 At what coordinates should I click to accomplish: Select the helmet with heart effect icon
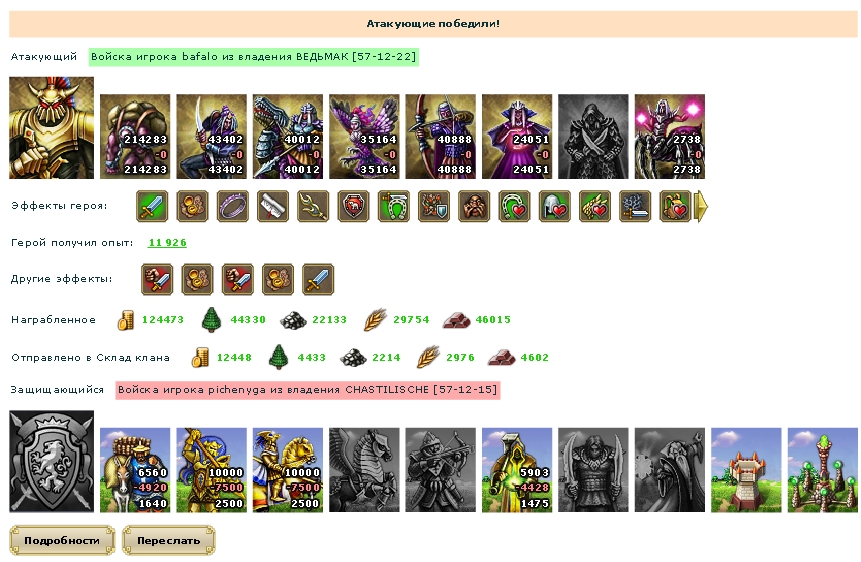click(x=555, y=206)
